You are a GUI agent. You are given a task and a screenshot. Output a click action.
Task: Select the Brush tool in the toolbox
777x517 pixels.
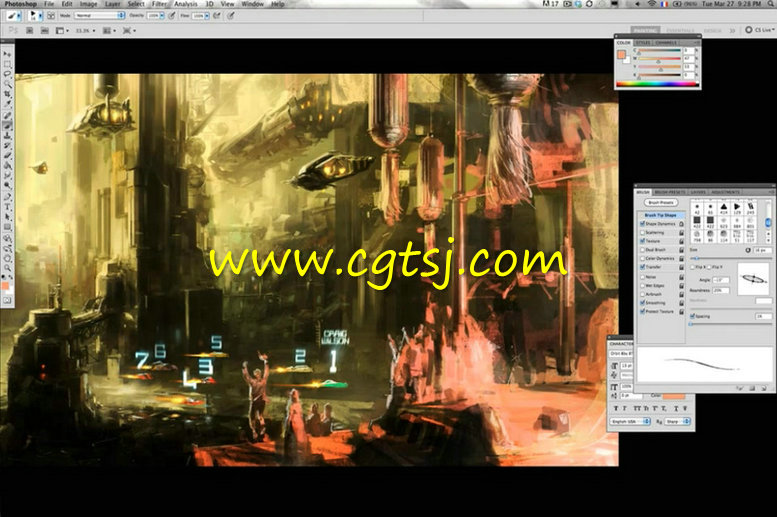7,126
